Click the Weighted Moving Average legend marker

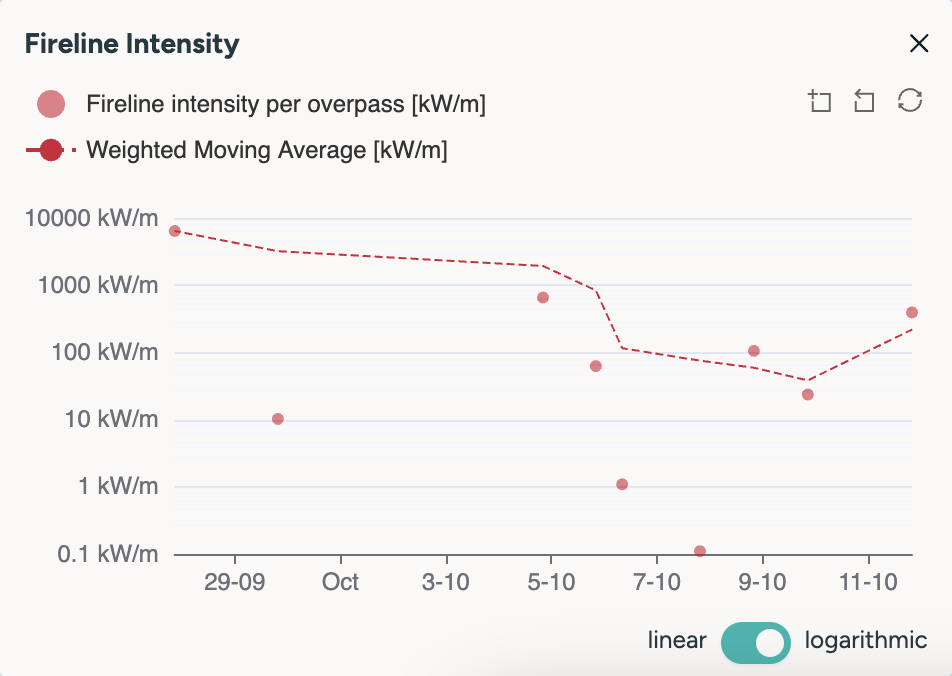[50, 151]
